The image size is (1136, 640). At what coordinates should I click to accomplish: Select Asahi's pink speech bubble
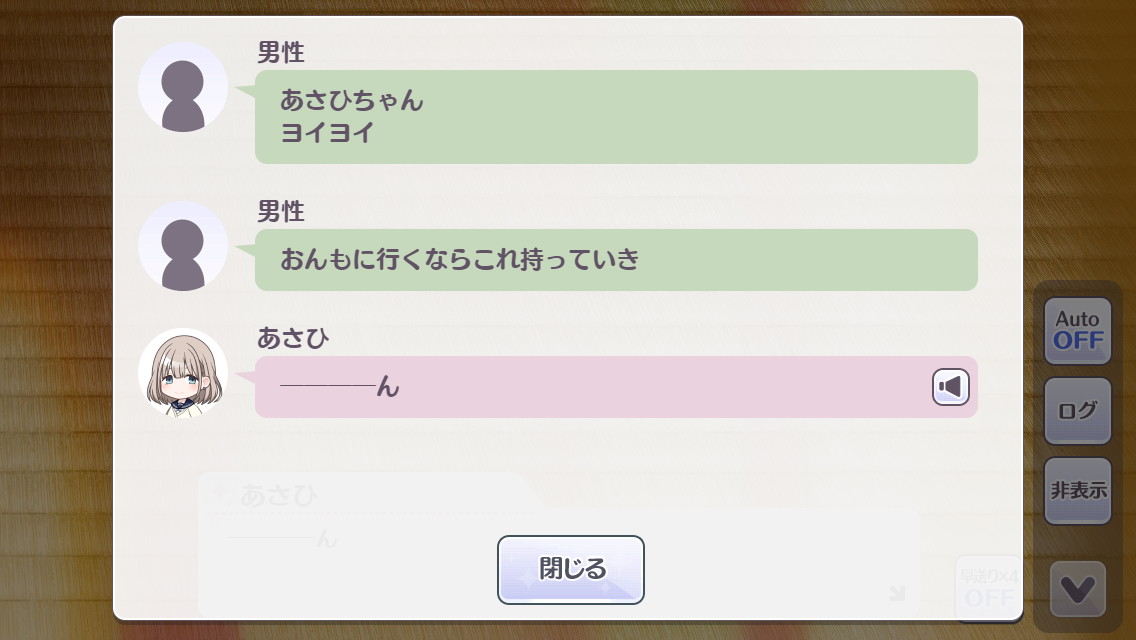coord(590,387)
